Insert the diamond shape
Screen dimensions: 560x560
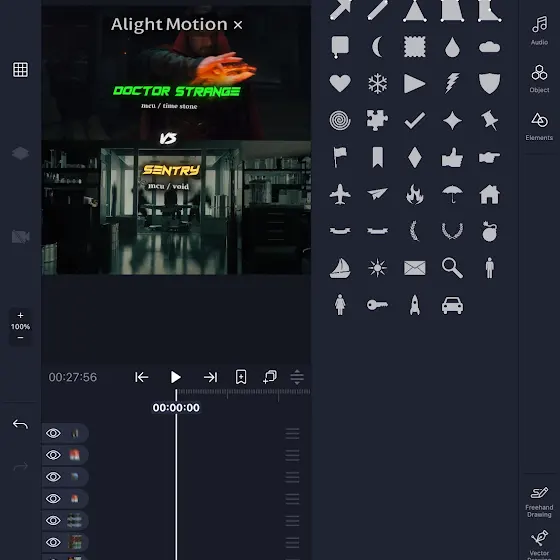[415, 157]
